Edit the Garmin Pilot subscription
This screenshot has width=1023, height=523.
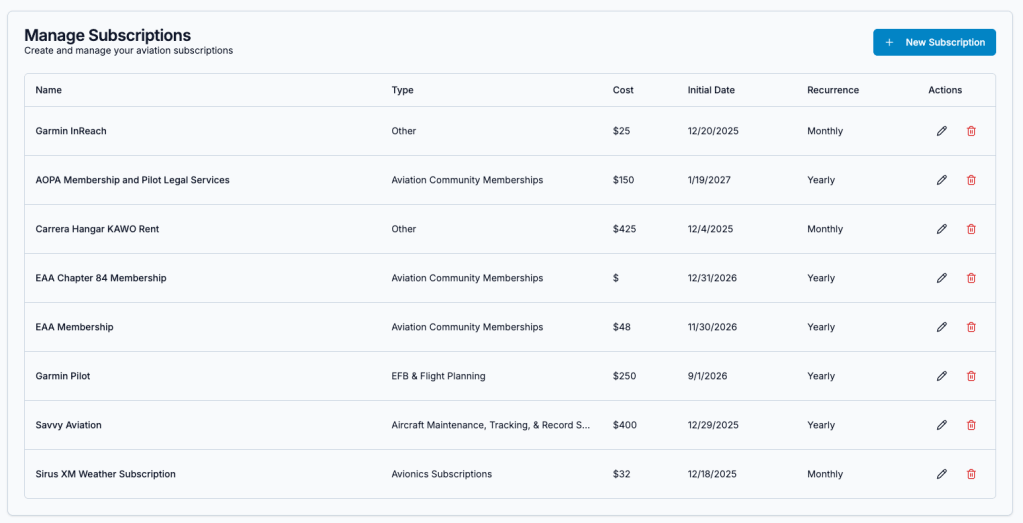941,376
